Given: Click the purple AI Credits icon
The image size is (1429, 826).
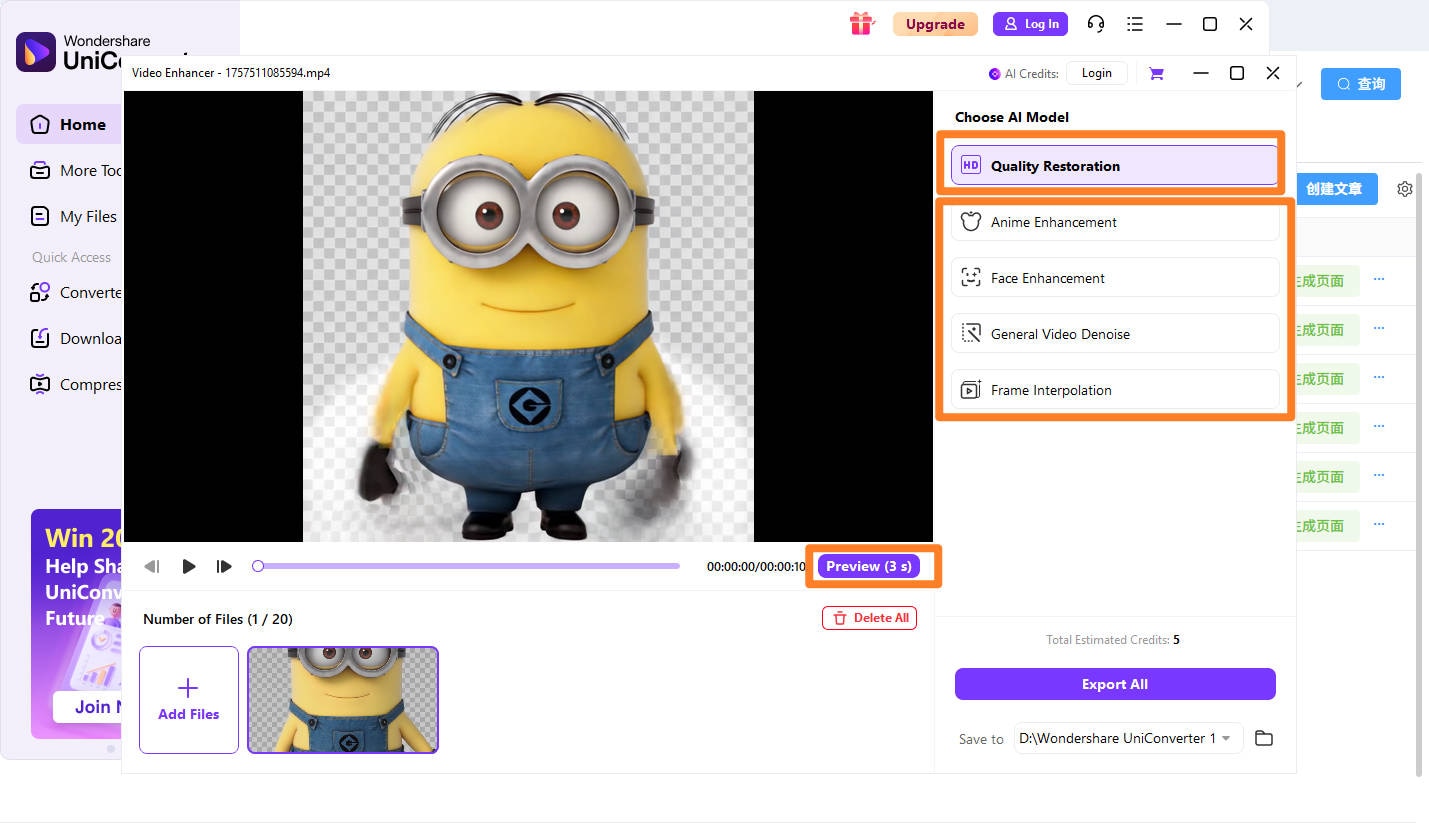Looking at the screenshot, I should pos(994,73).
